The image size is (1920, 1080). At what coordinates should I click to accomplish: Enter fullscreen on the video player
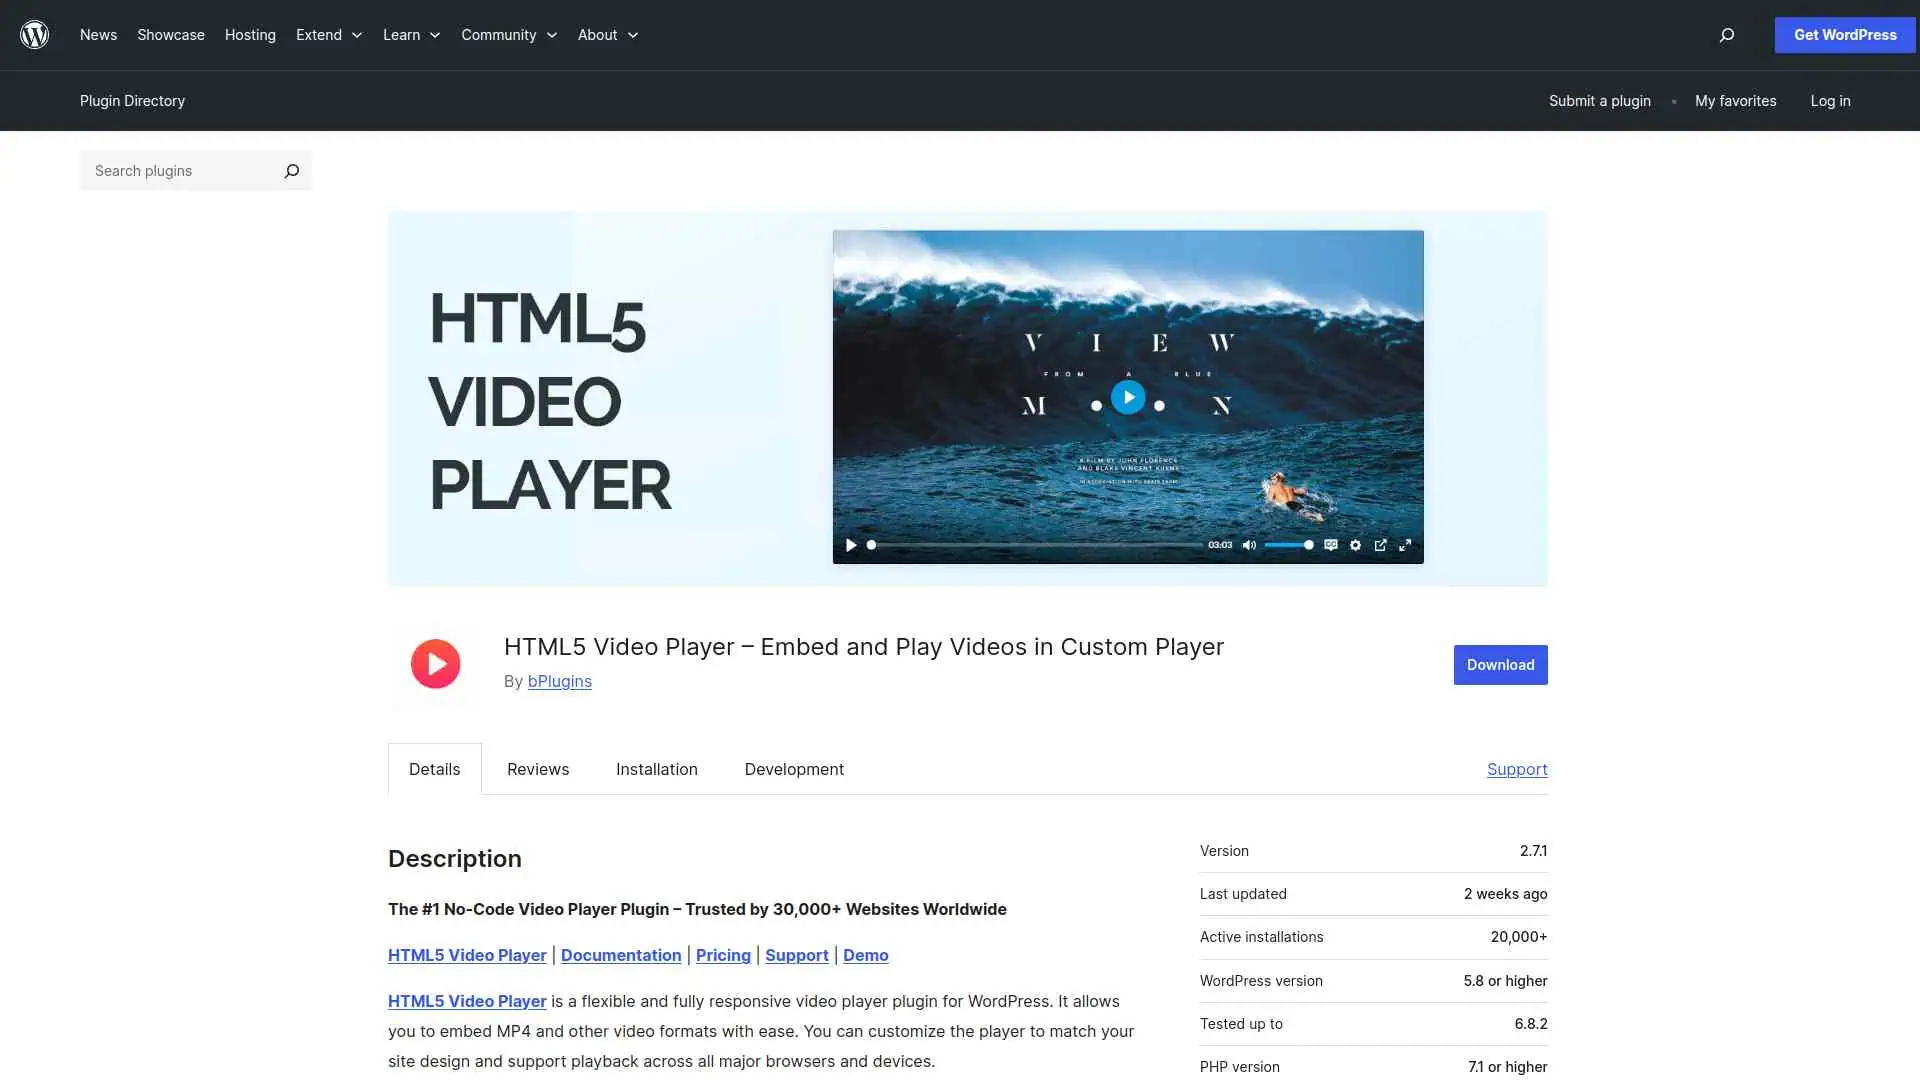1406,545
